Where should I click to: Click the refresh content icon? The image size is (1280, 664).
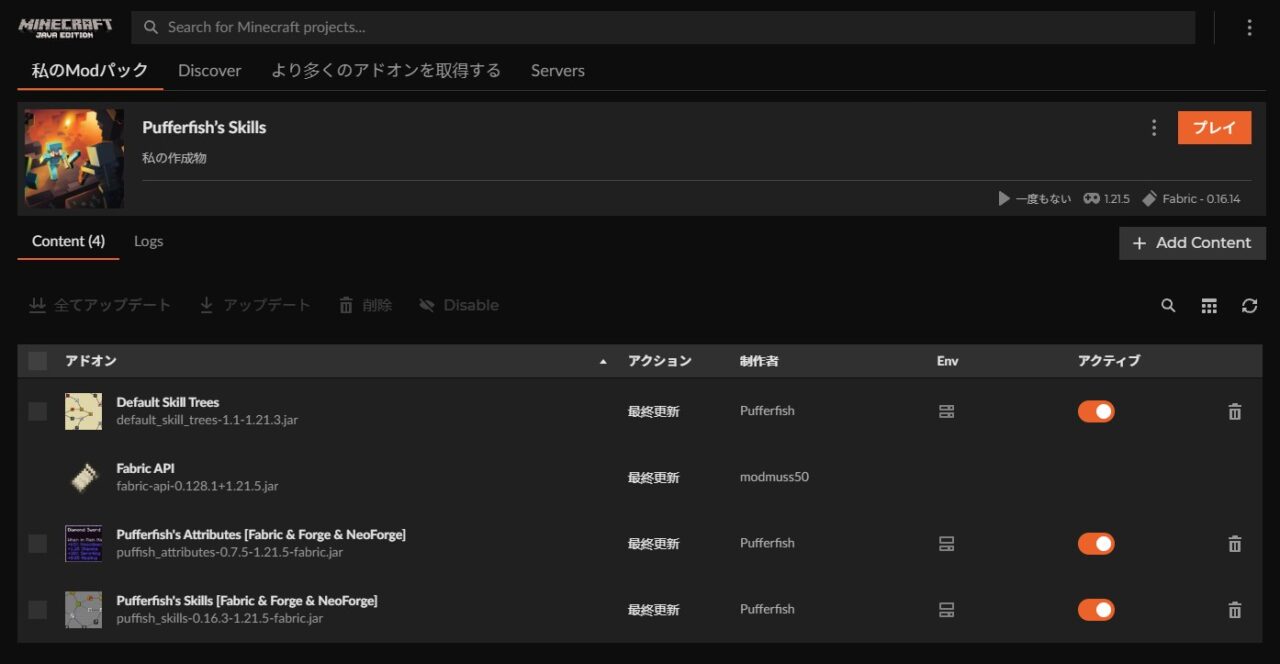[x=1249, y=306]
